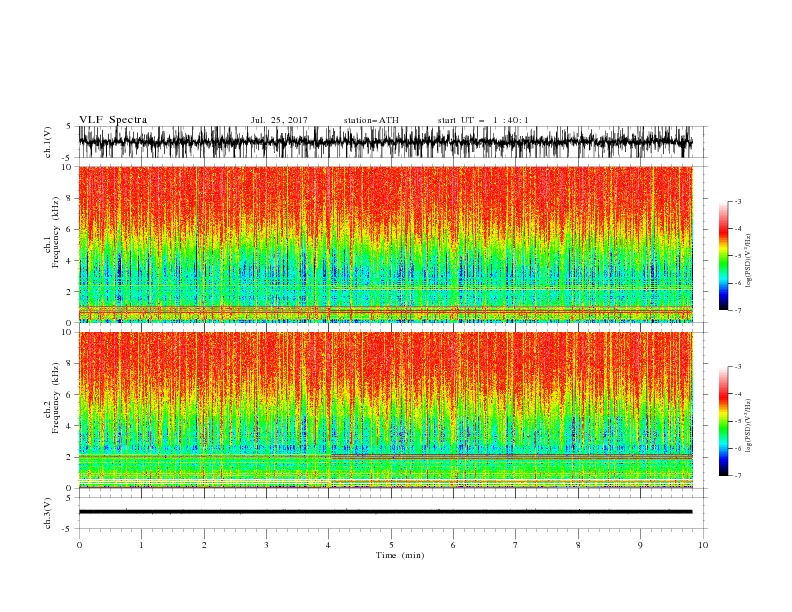This screenshot has height=612, width=792.
Task: Click the ch.2 color bar legend
Action: [x=723, y=421]
